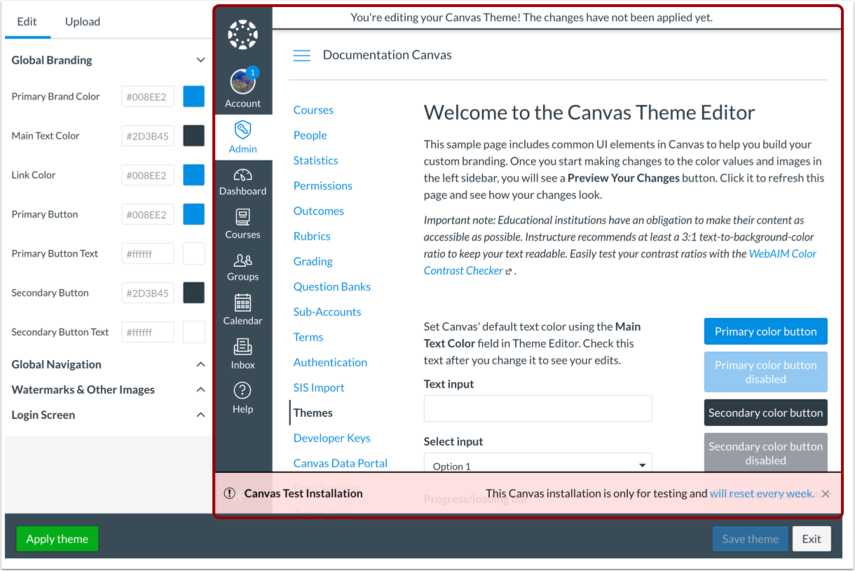Open the Primary Brand Color swatch
This screenshot has height=571, width=855.
(x=194, y=97)
